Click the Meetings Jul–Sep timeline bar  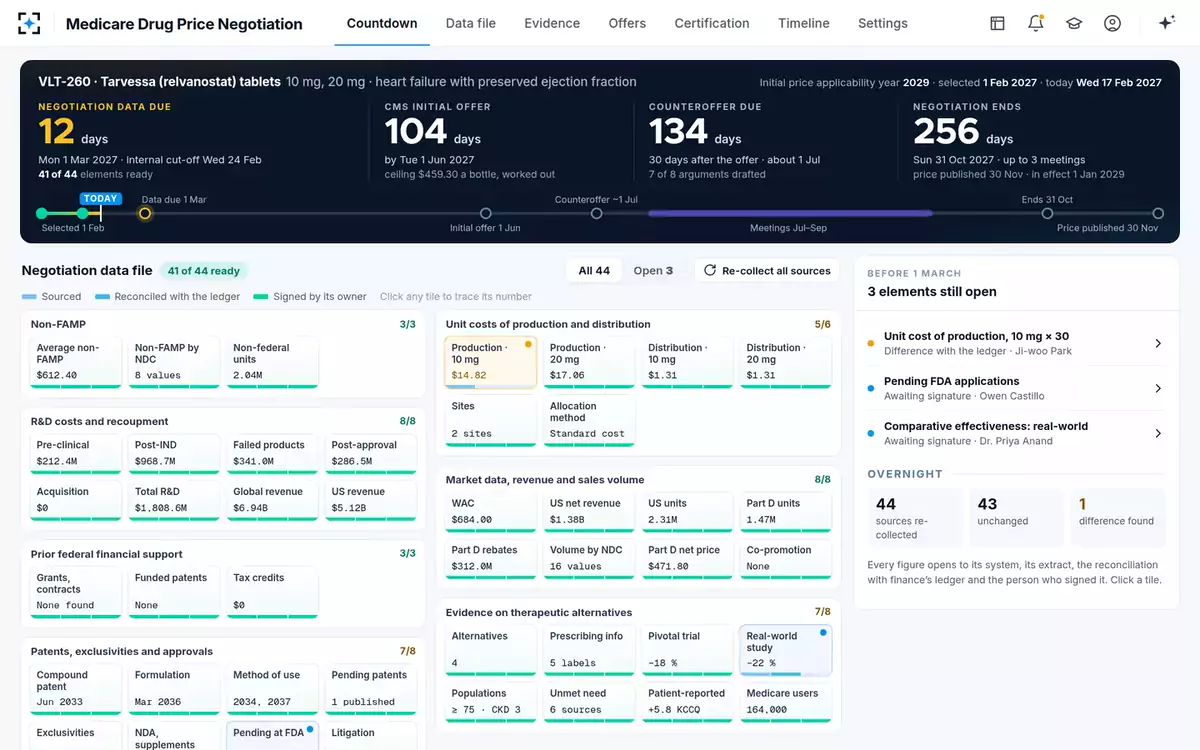(x=790, y=213)
